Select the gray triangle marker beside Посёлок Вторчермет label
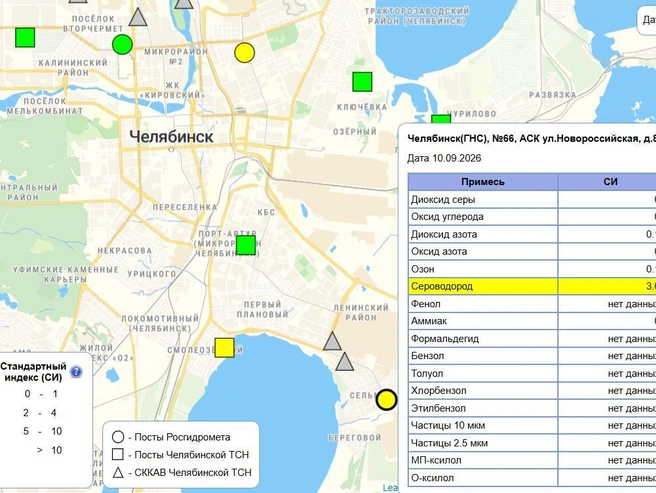This screenshot has width=656, height=493. 138,17
